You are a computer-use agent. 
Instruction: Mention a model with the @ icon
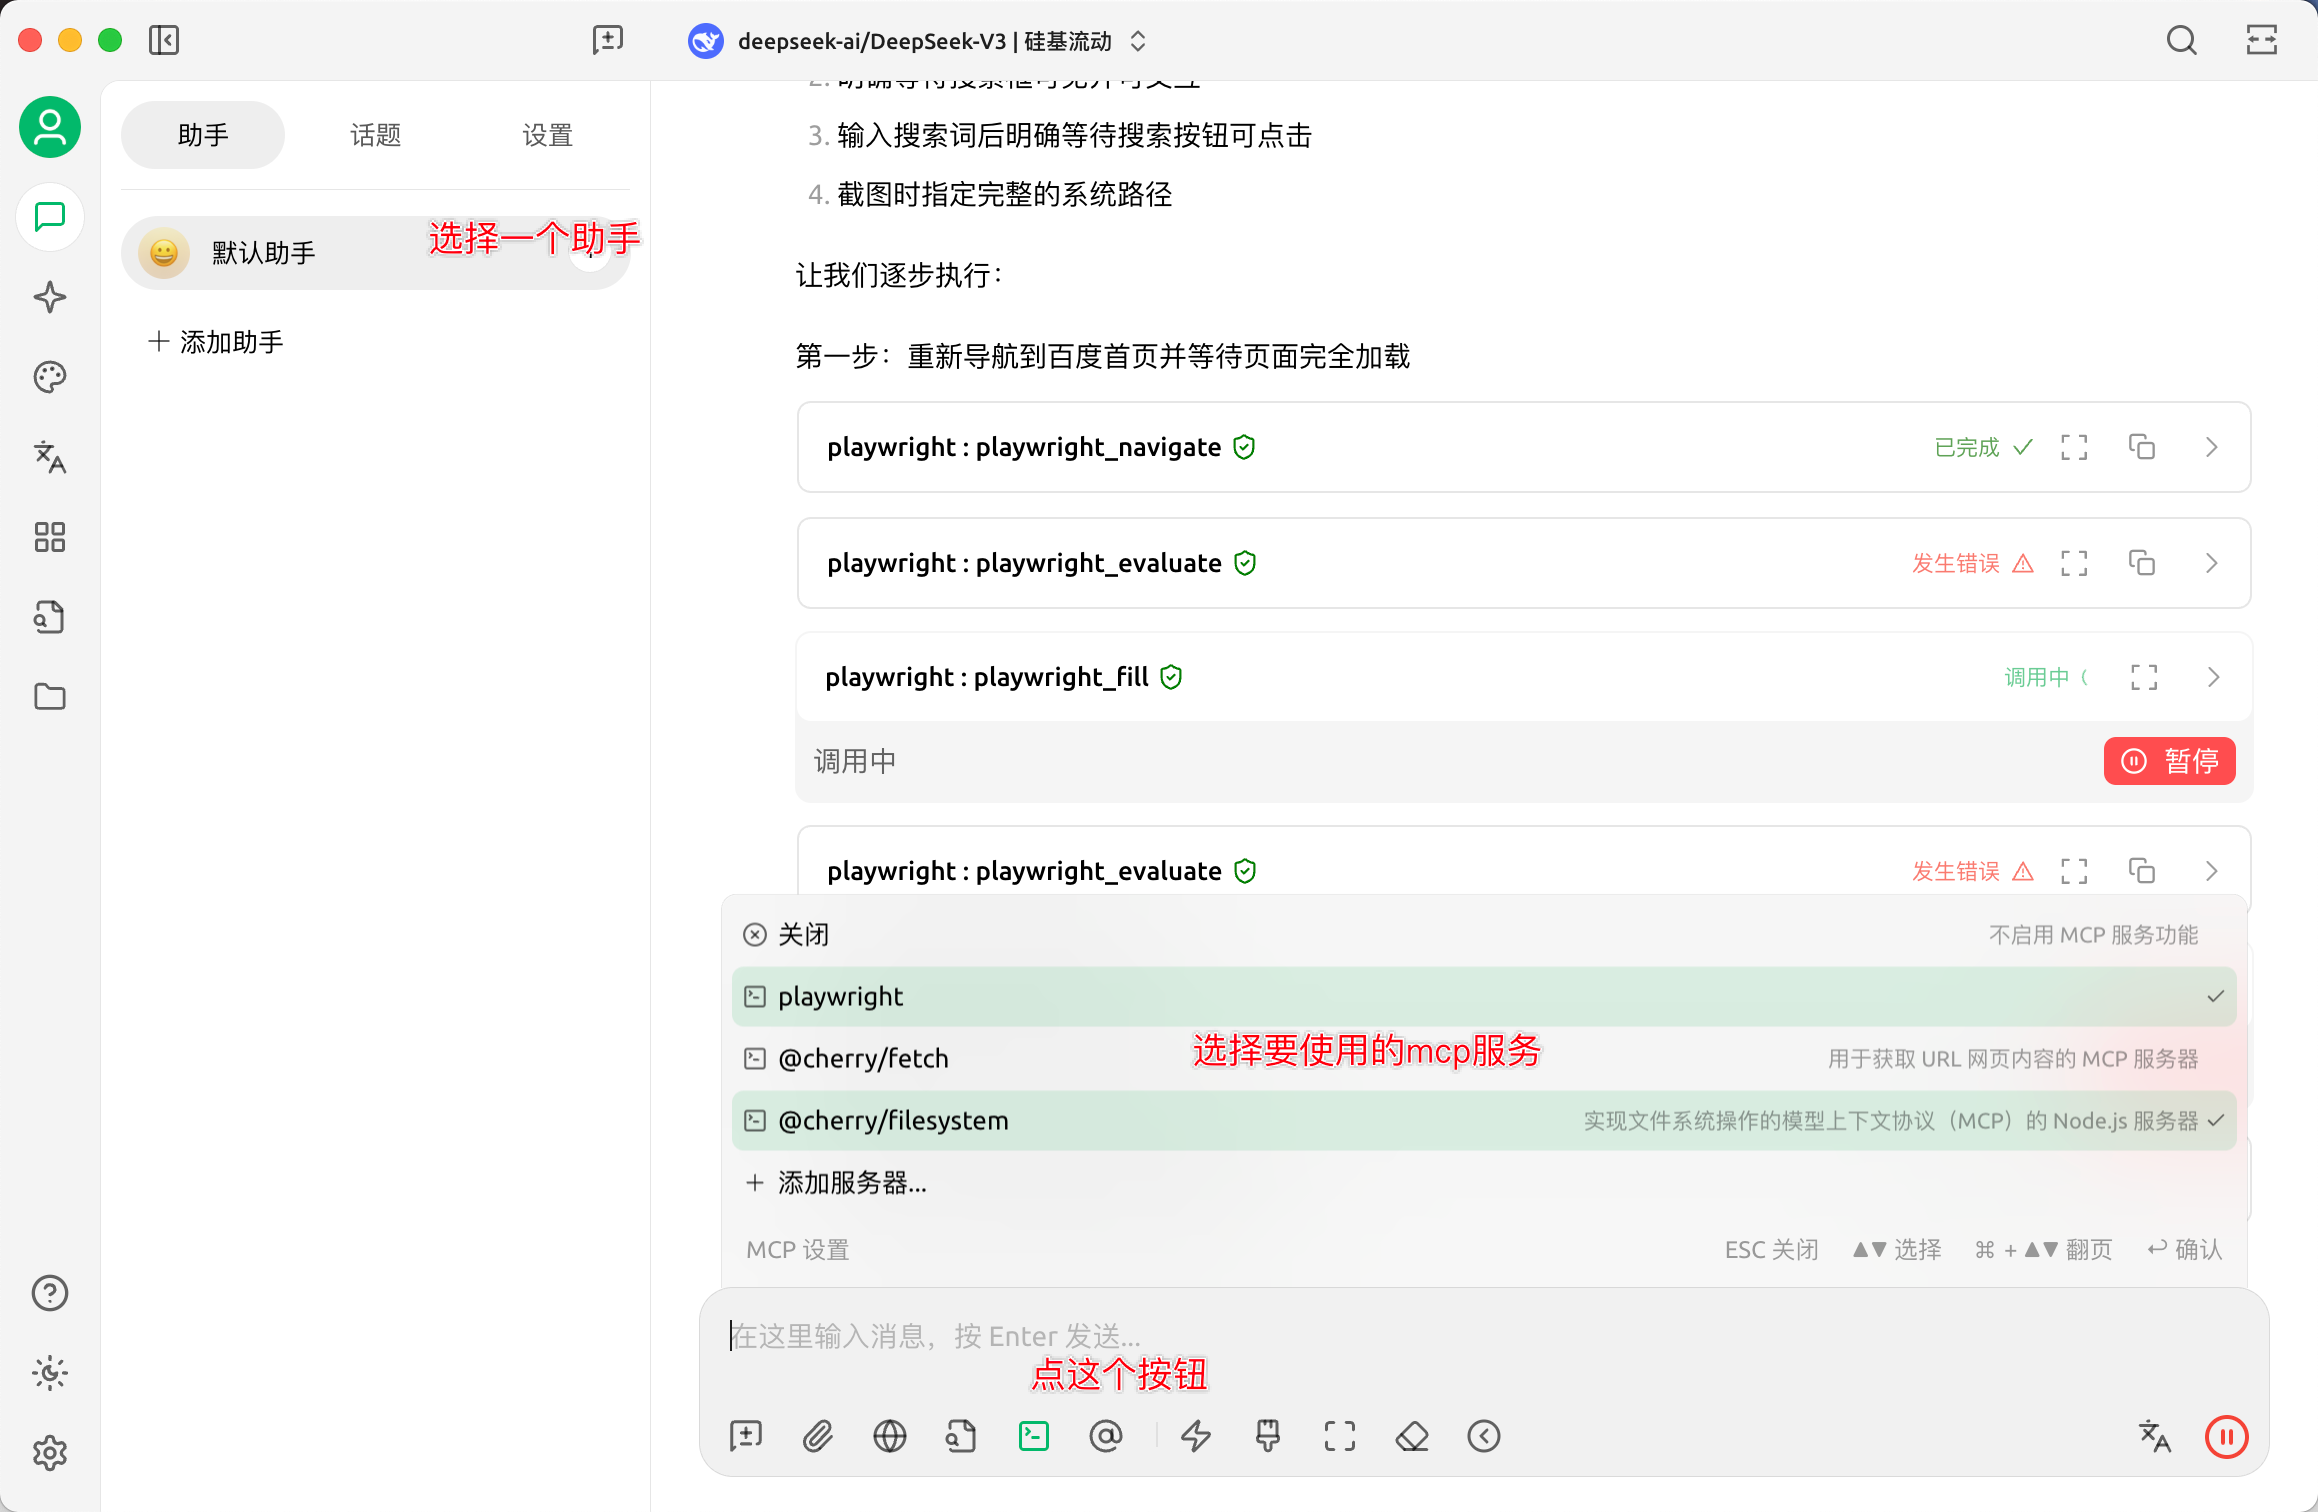(1106, 1436)
